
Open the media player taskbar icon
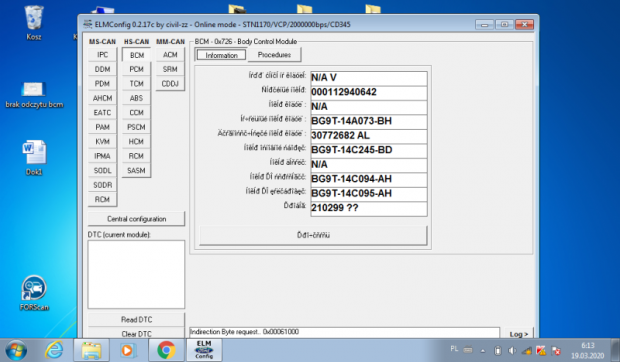[128, 350]
